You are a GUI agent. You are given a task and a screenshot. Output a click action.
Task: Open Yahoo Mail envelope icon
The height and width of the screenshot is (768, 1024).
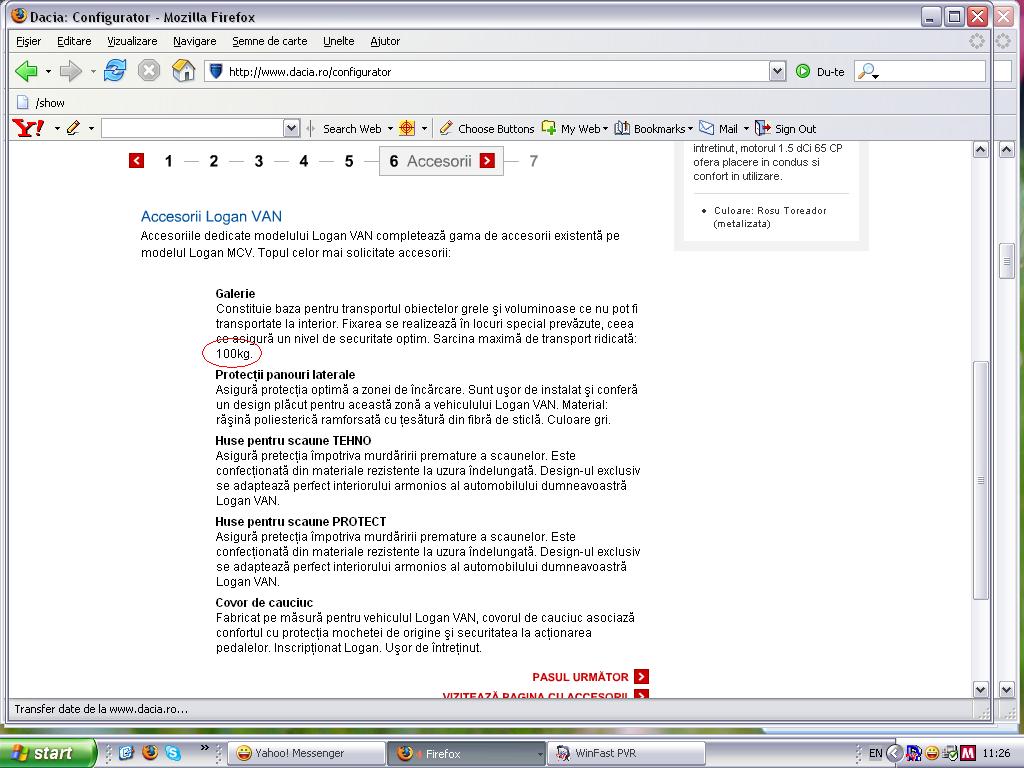(x=707, y=127)
